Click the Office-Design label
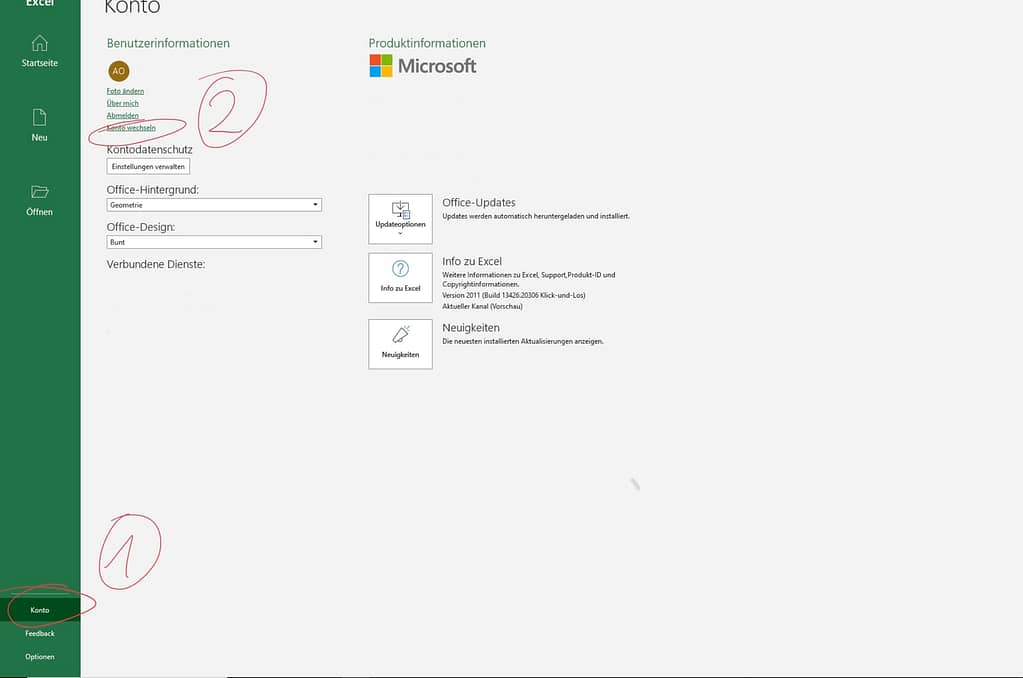Screen dimensions: 1023x678 141,227
